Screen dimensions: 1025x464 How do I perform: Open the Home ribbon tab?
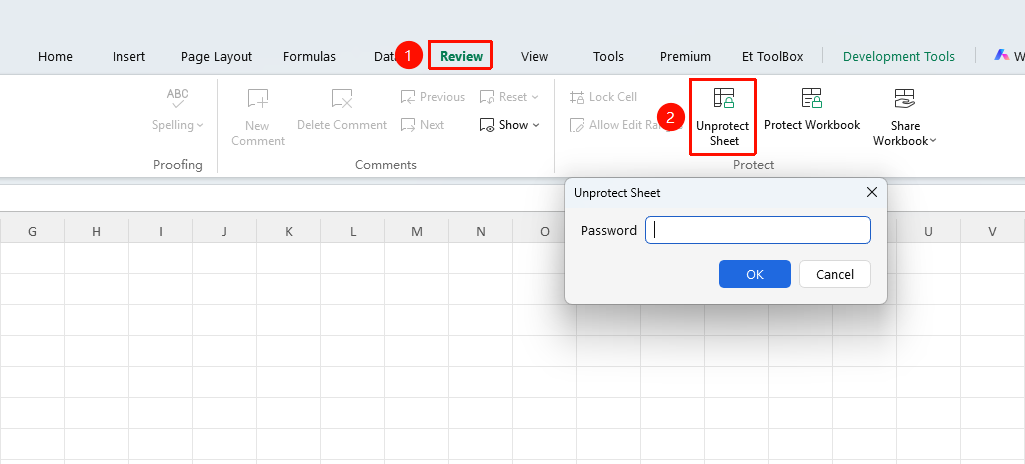[55, 56]
